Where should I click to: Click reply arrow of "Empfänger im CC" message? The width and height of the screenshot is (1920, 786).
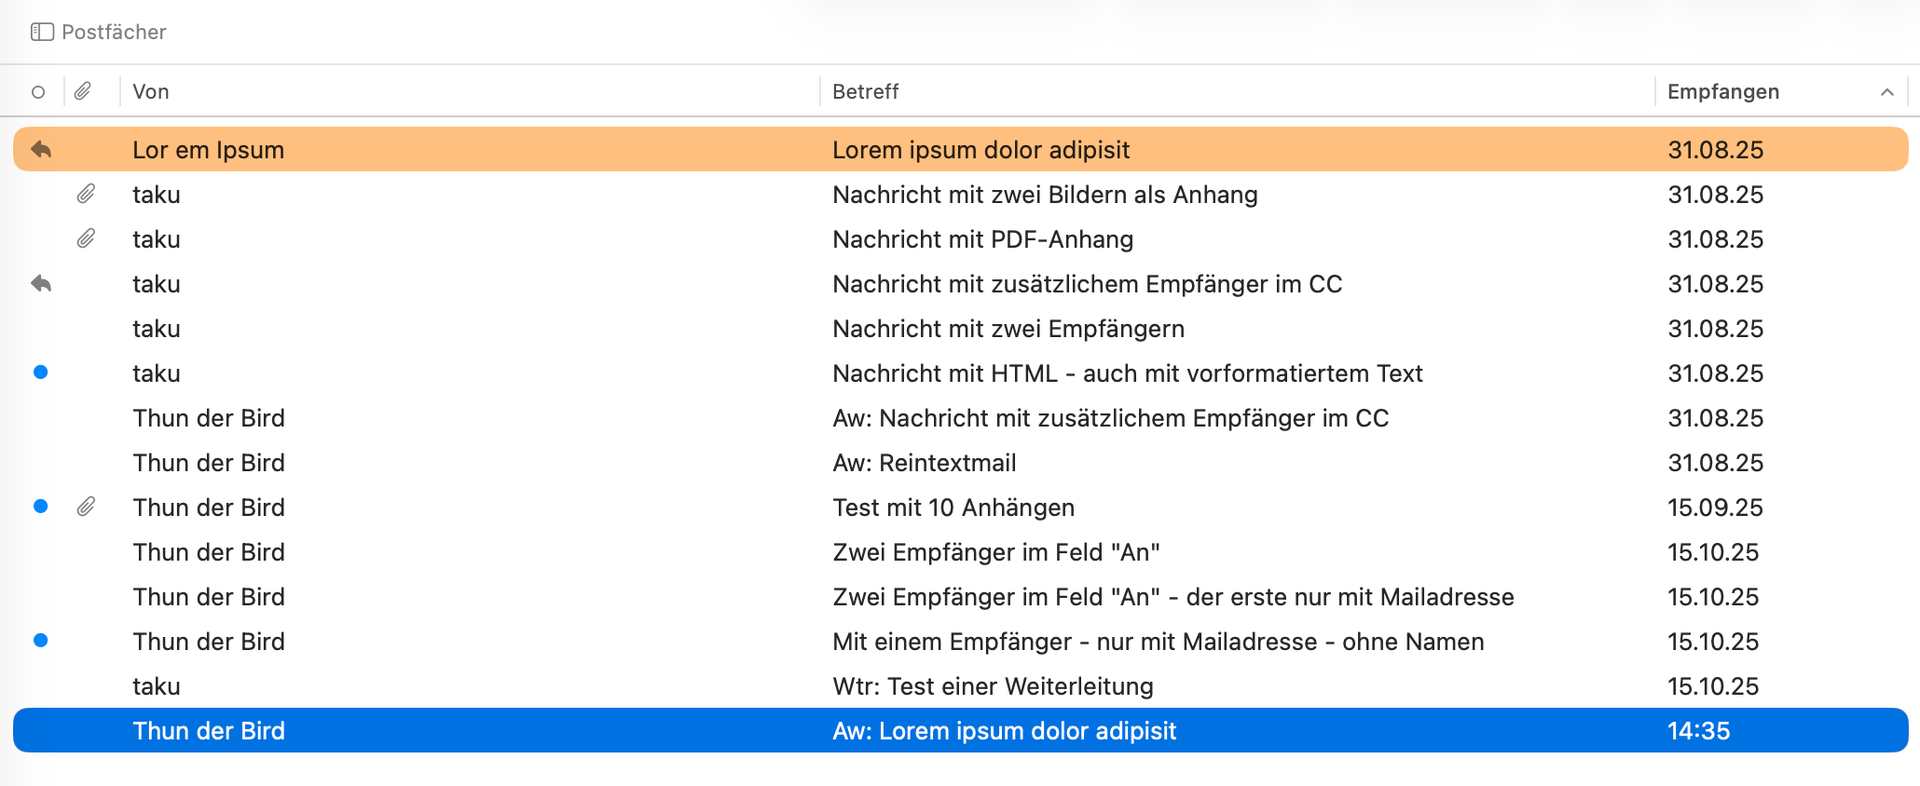41,284
